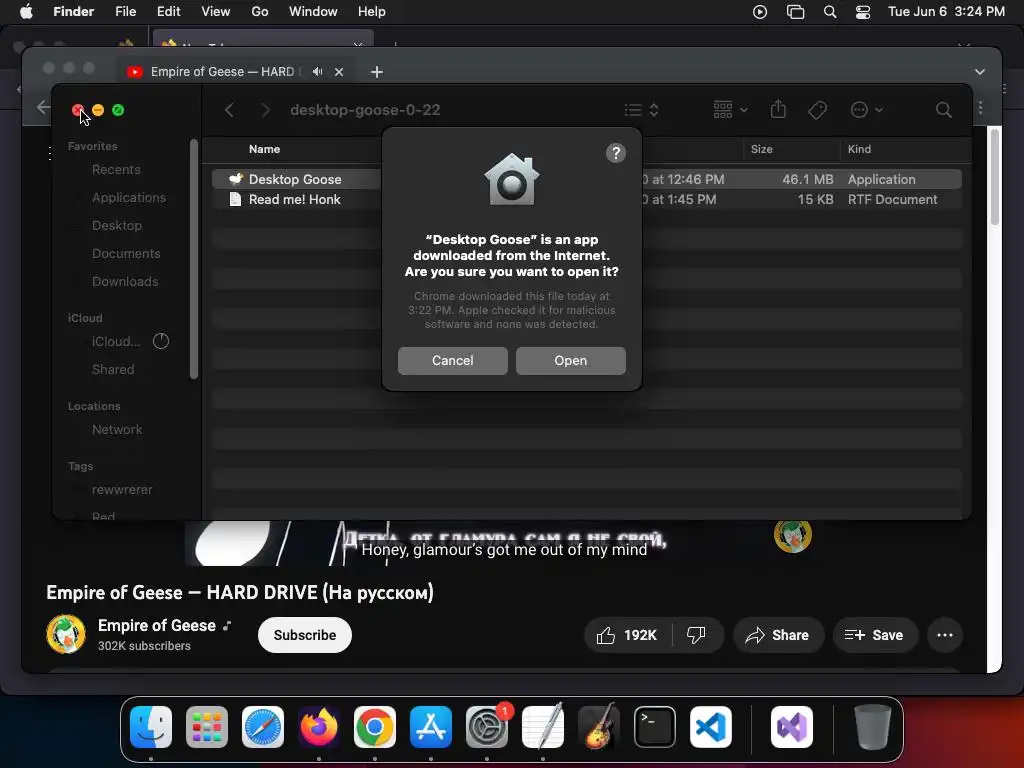Open YouTube more actions ellipsis
The height and width of the screenshot is (768, 1024).
pos(944,635)
